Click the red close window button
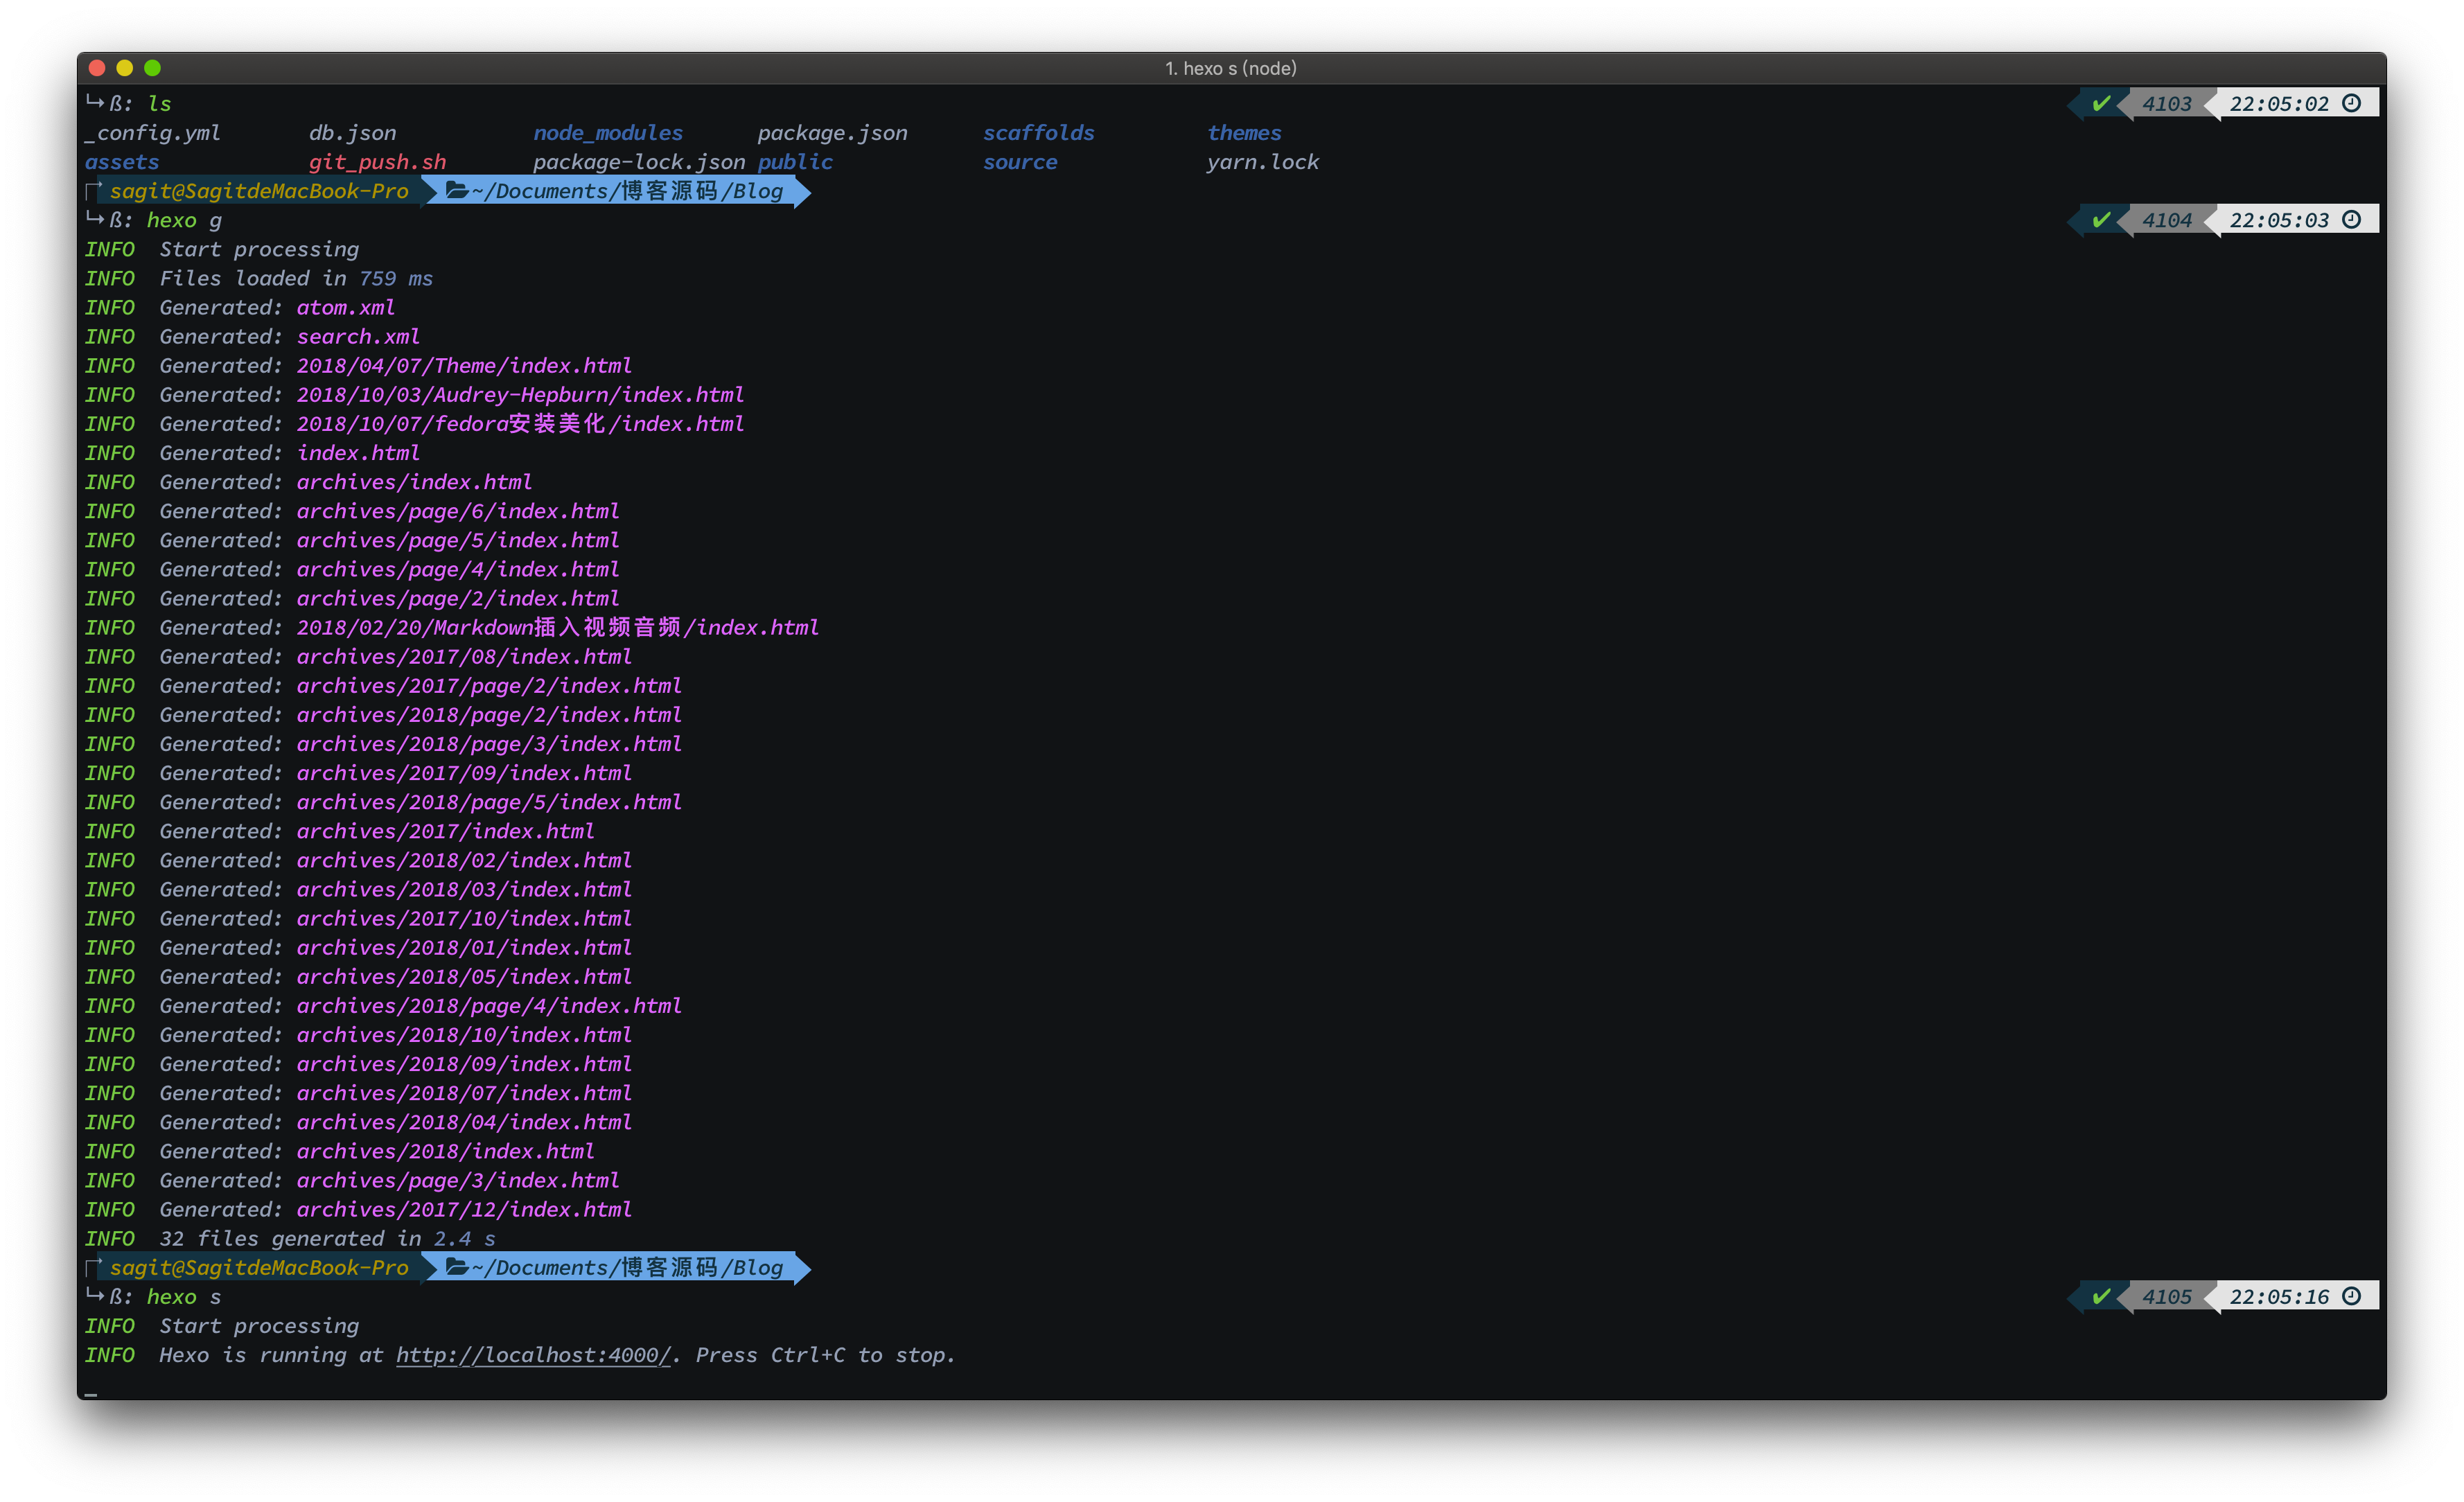The height and width of the screenshot is (1502, 2464). point(97,68)
